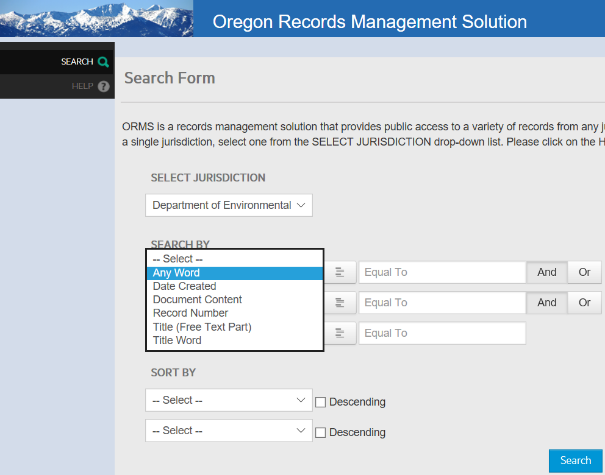Expand the second Sort By dropdown
Screen dimensions: 605x475
point(229,430)
